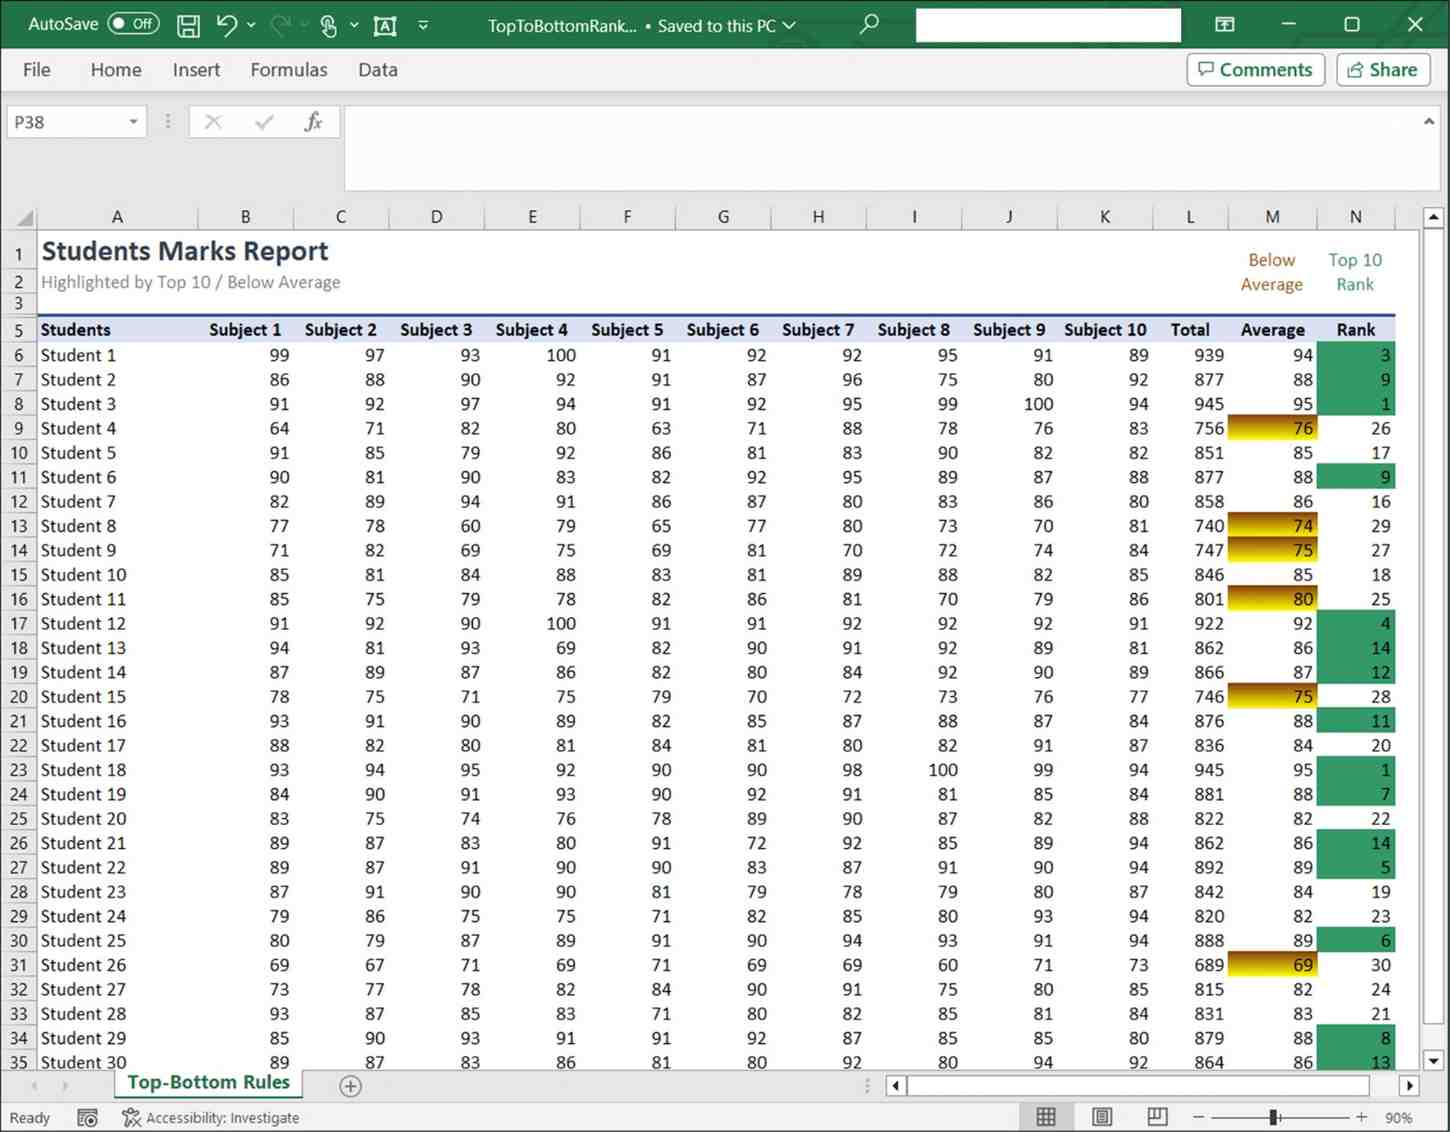Click the zoom in plus button

1361,1117
